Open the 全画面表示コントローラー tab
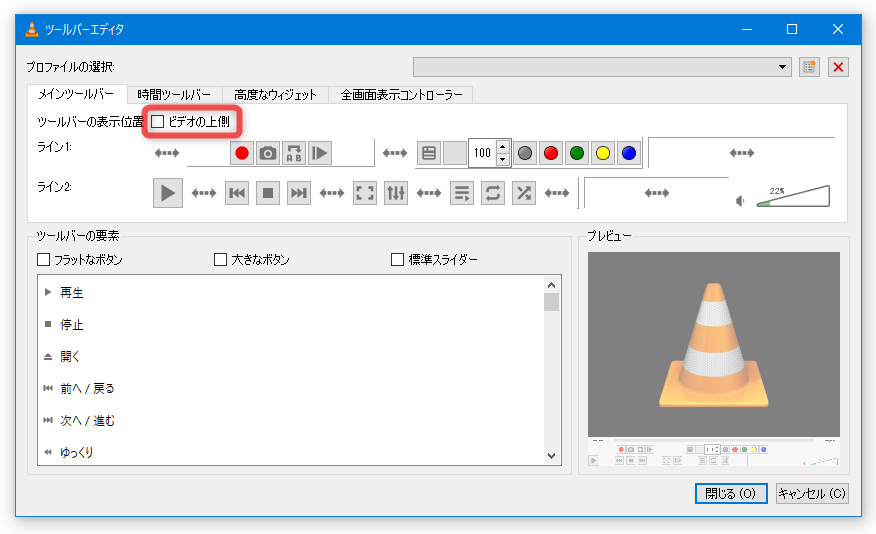 pyautogui.click(x=401, y=95)
